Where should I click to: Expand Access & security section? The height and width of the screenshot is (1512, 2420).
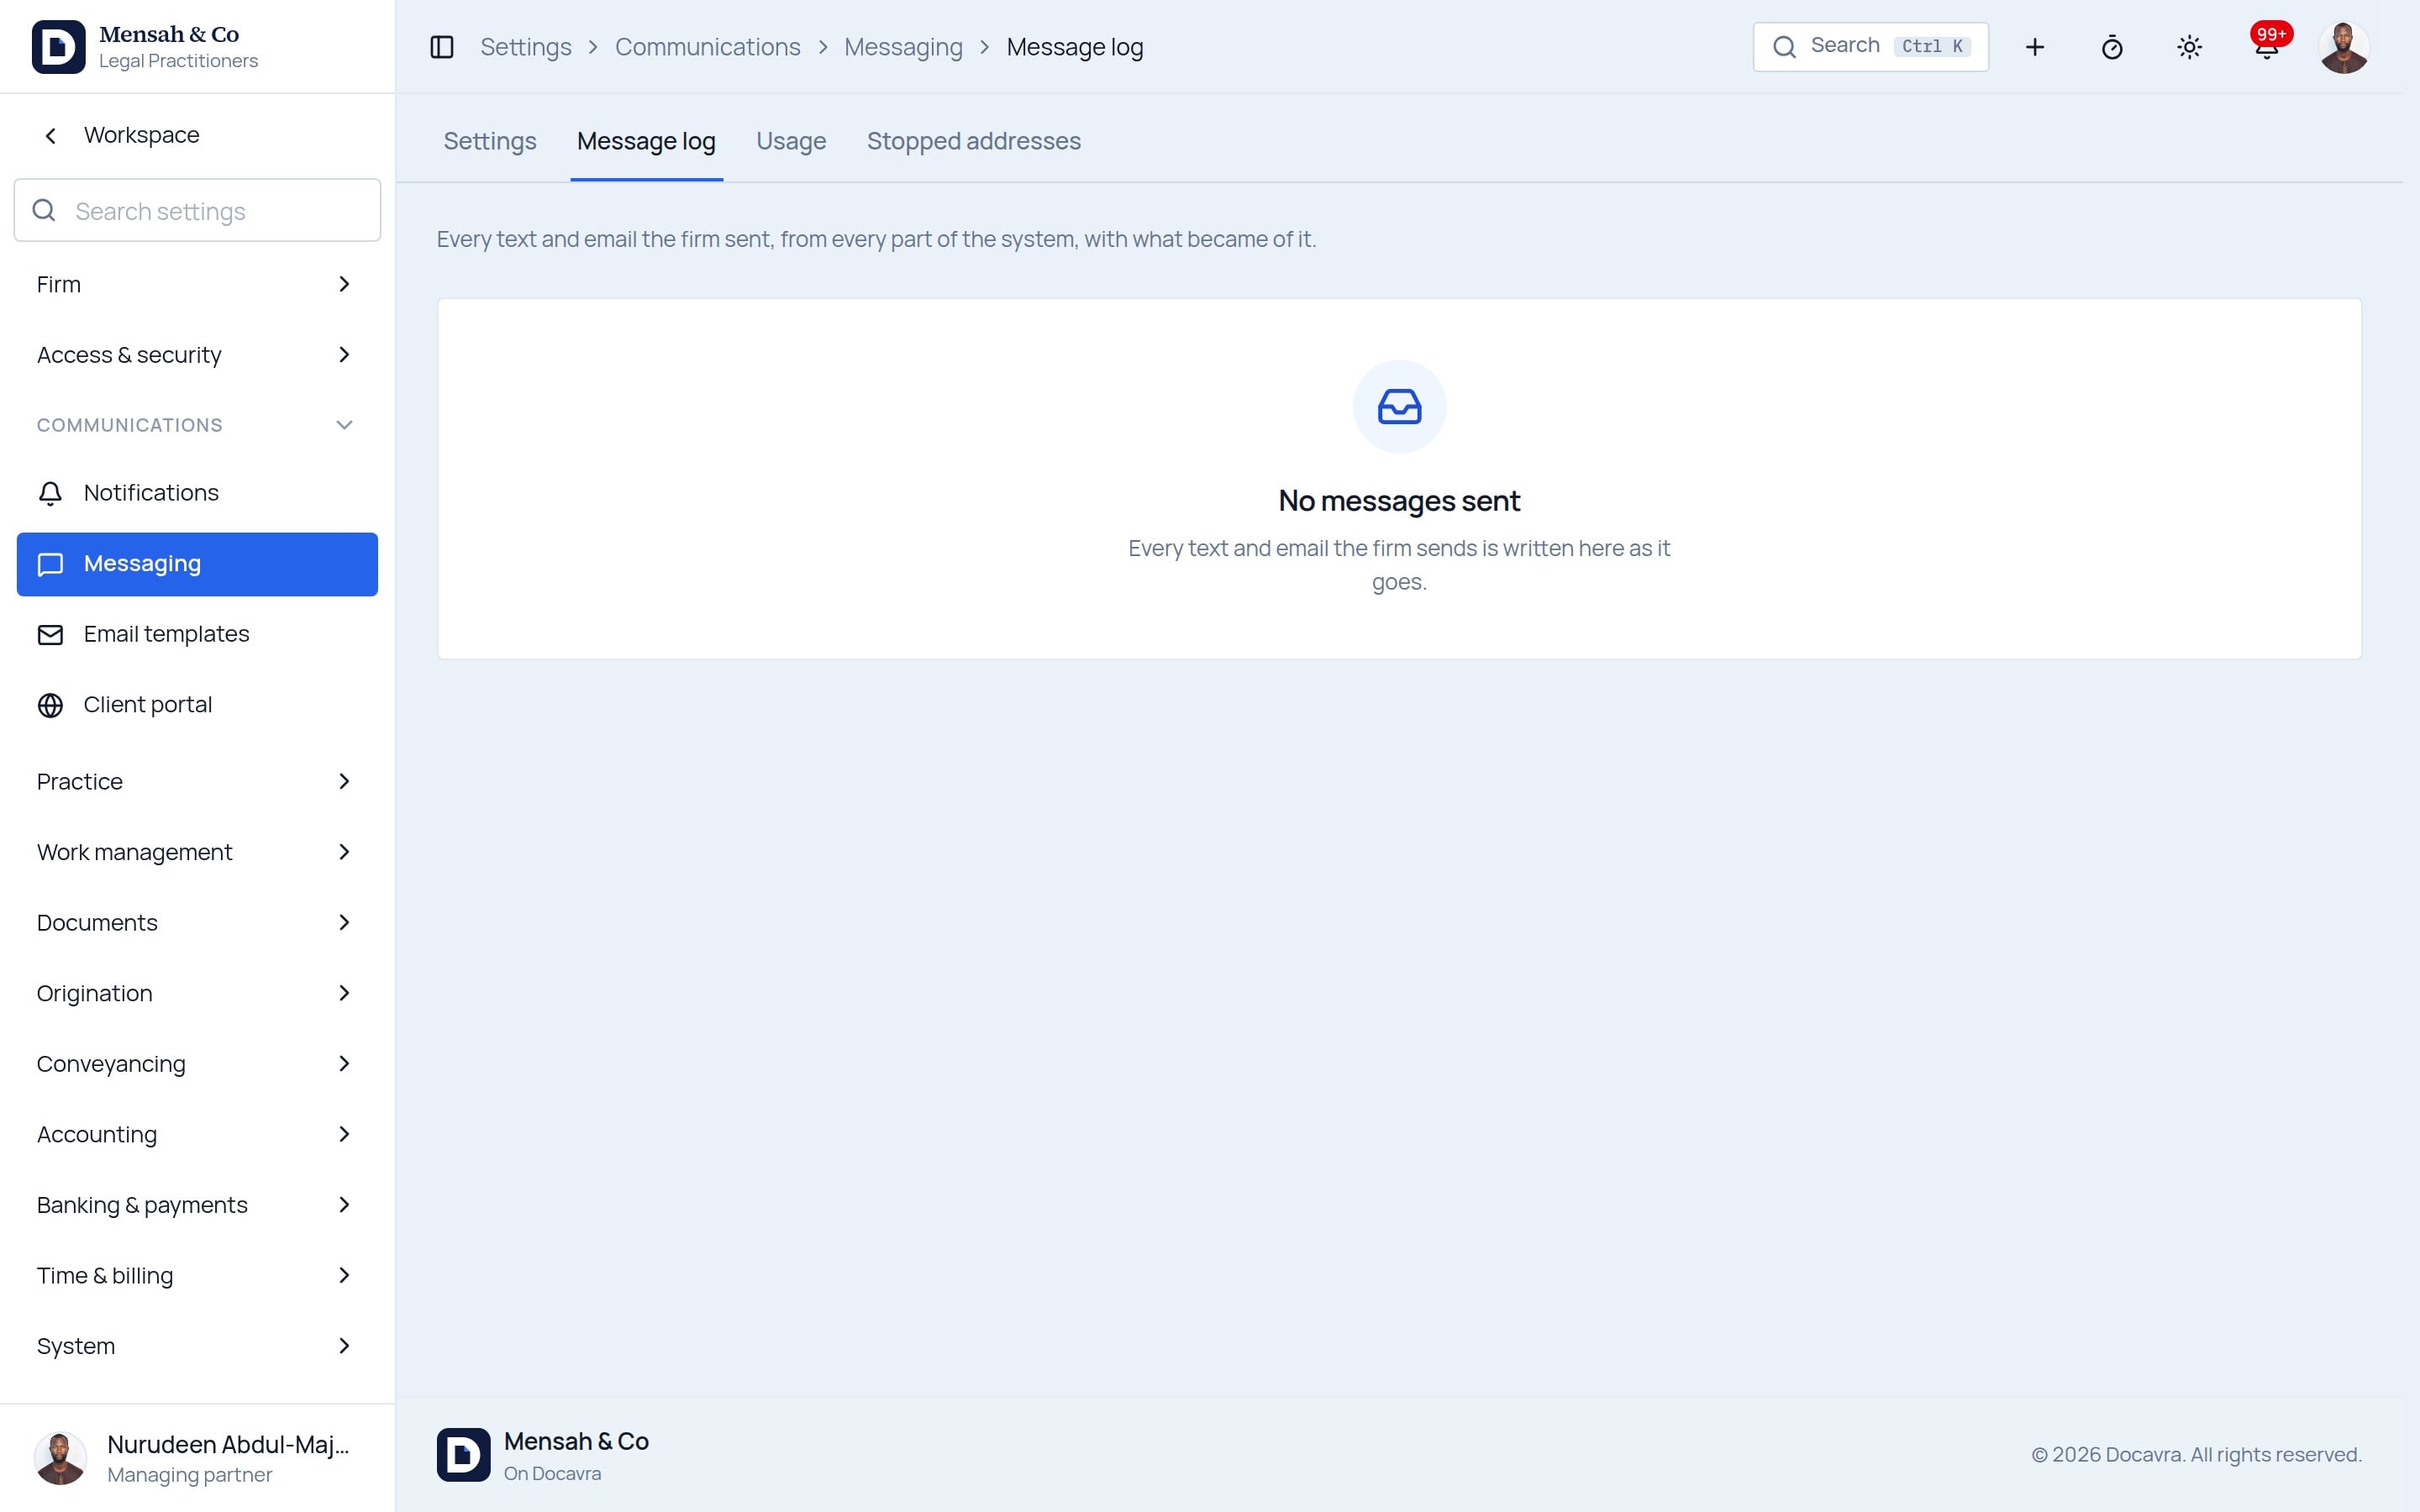pos(197,355)
